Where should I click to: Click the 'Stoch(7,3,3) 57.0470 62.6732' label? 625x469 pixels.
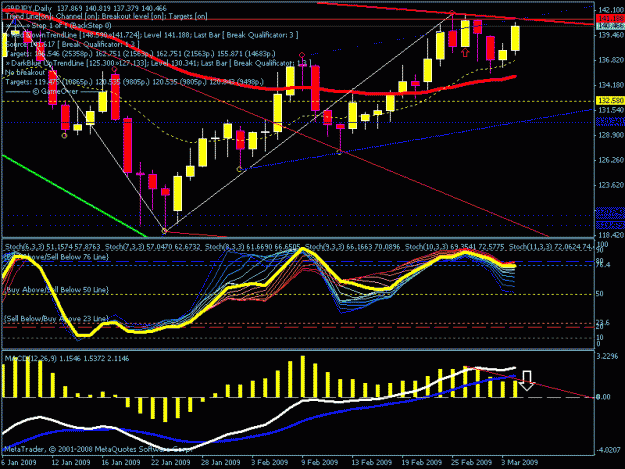tap(152, 247)
